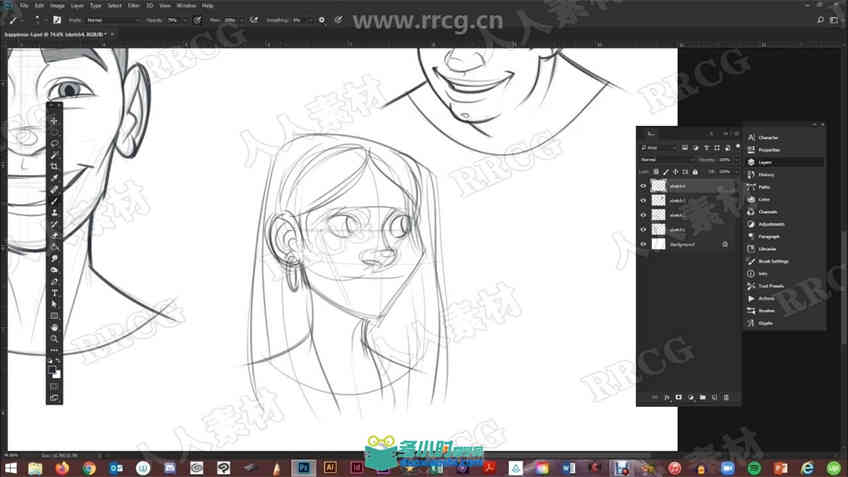This screenshot has height=477, width=848.
Task: Open the Window menu
Action: pos(186,5)
